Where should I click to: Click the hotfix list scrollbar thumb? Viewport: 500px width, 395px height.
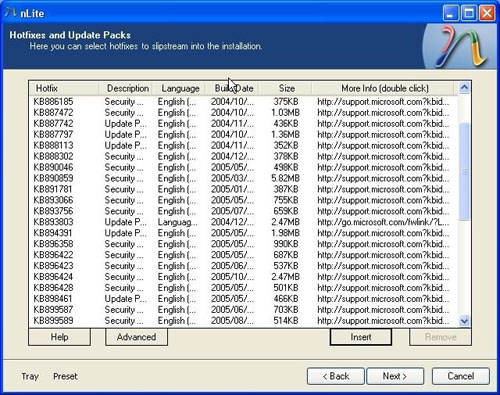pyautogui.click(x=464, y=172)
